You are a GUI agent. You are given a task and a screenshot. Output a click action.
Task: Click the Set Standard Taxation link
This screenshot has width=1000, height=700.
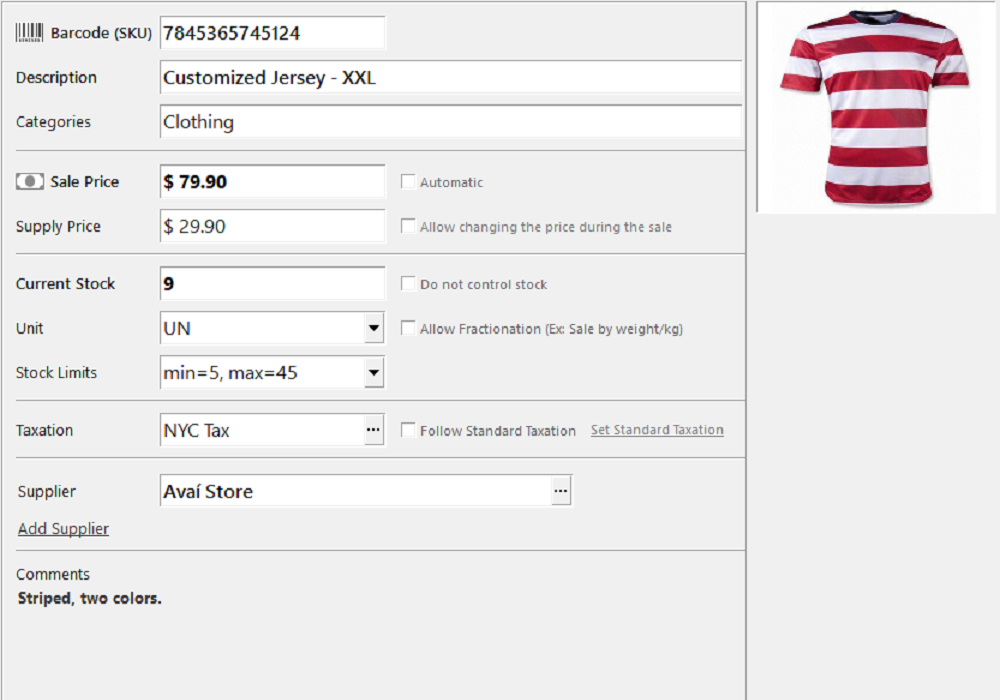(656, 429)
